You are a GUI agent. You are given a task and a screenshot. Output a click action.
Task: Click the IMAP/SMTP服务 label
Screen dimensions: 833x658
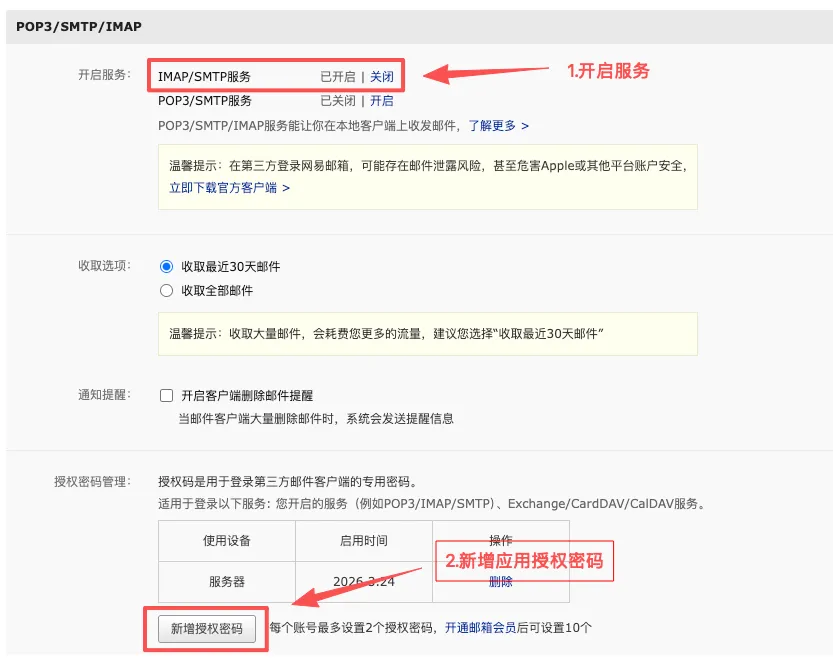pos(204,76)
